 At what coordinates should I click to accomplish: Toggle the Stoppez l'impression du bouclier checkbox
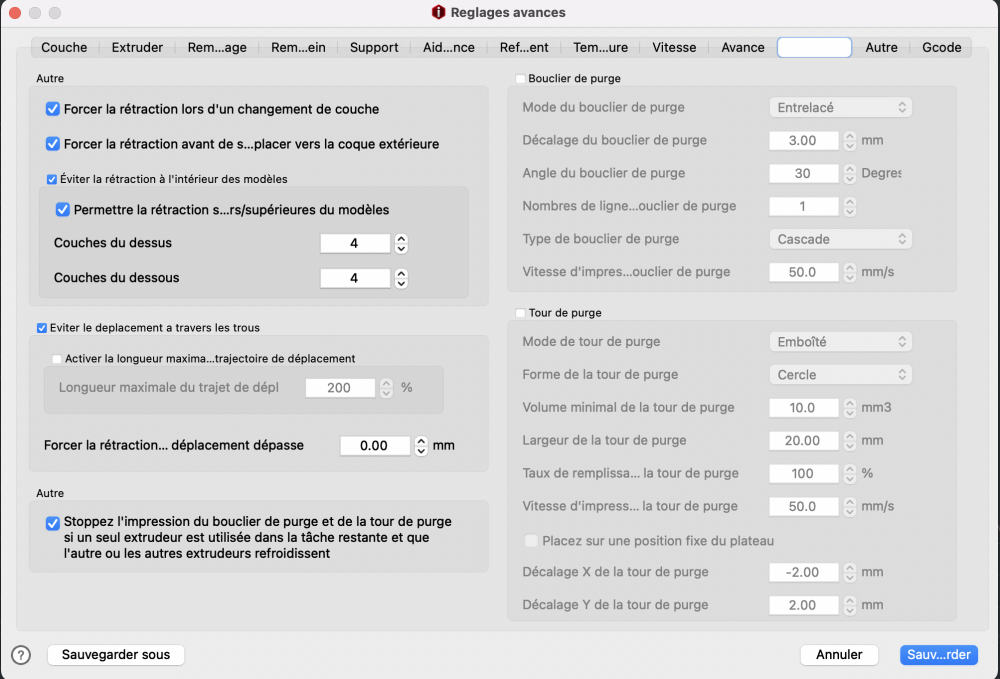pyautogui.click(x=53, y=523)
